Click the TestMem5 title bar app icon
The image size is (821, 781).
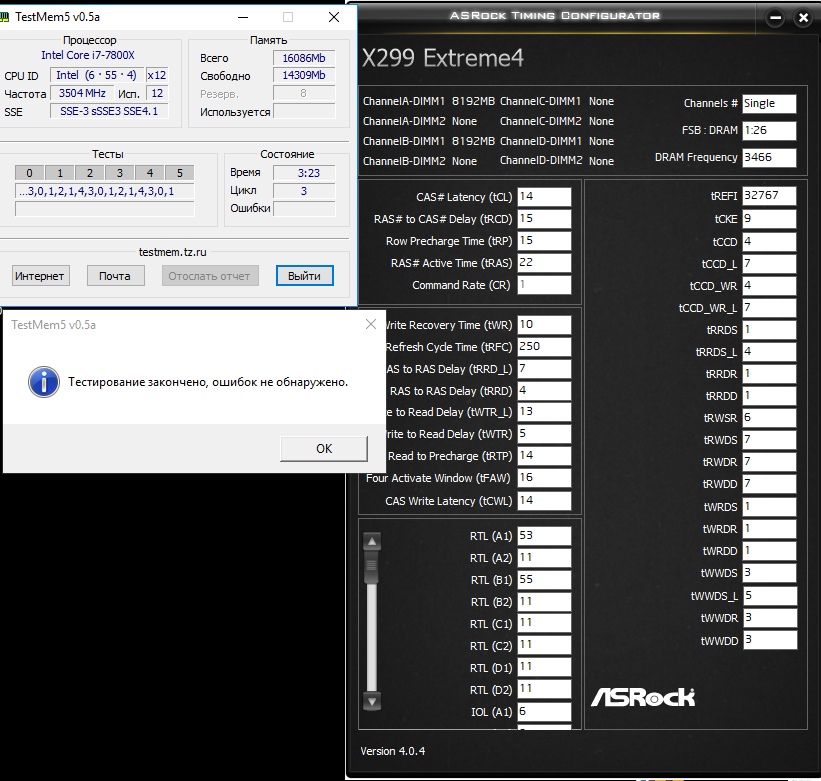[x=4, y=17]
